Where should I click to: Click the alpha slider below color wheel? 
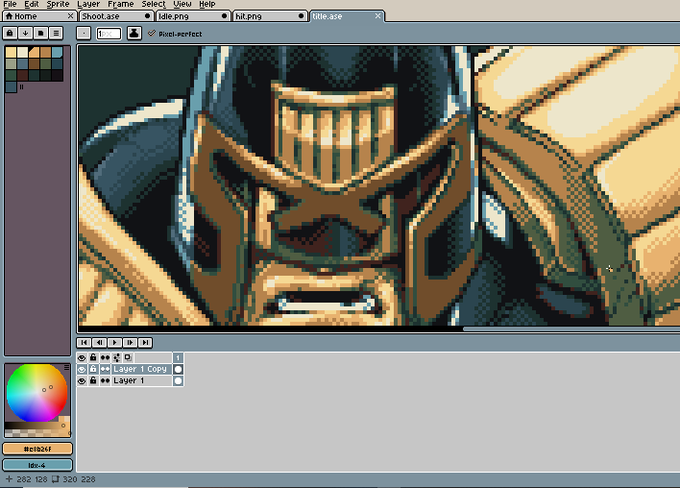[37, 433]
